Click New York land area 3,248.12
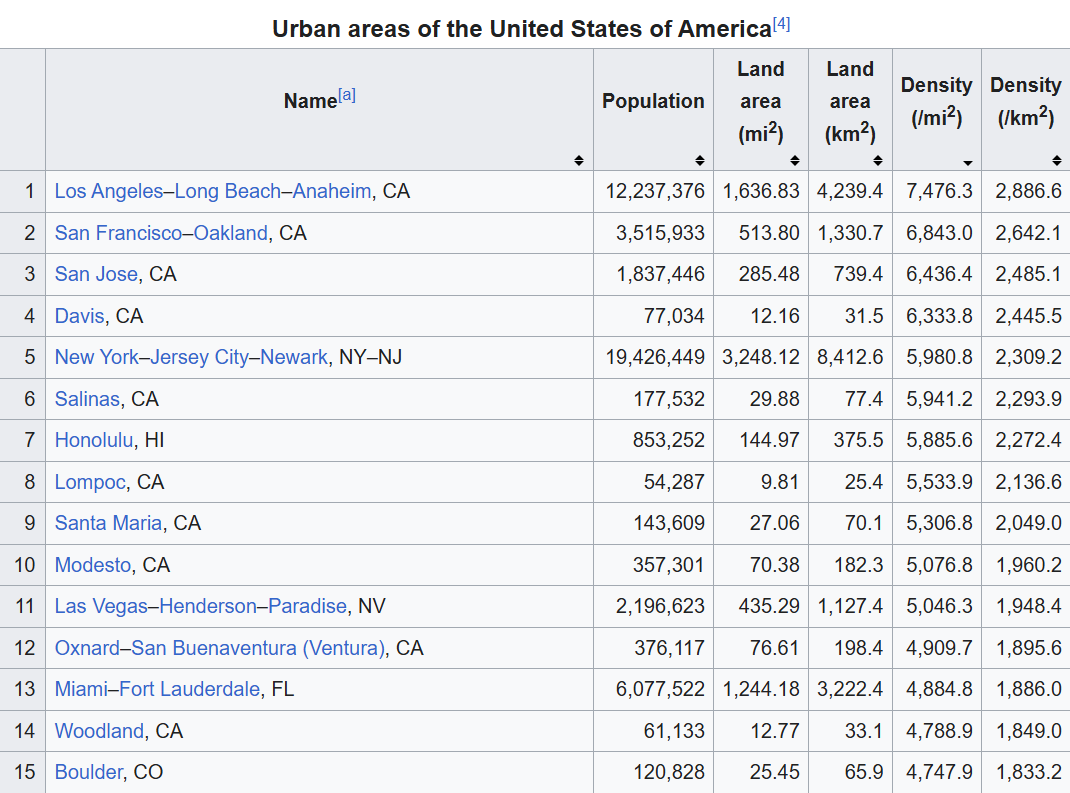1070x793 pixels. pyautogui.click(x=761, y=357)
